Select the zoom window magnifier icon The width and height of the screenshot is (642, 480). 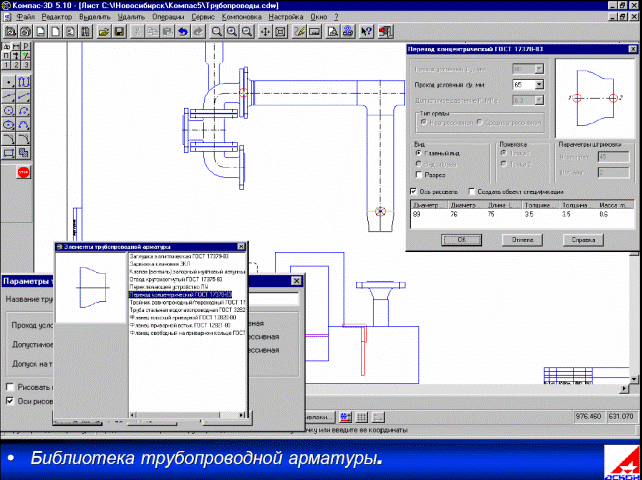(217, 32)
